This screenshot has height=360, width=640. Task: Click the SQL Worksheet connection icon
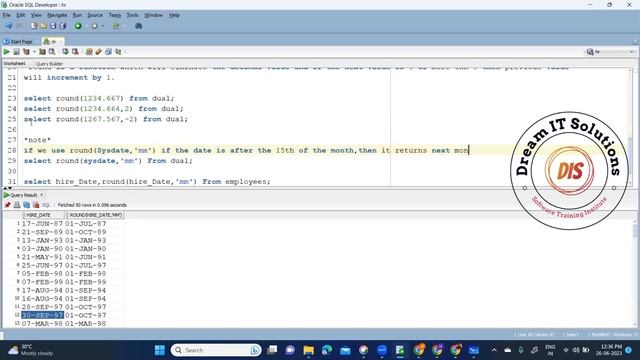[116, 26]
